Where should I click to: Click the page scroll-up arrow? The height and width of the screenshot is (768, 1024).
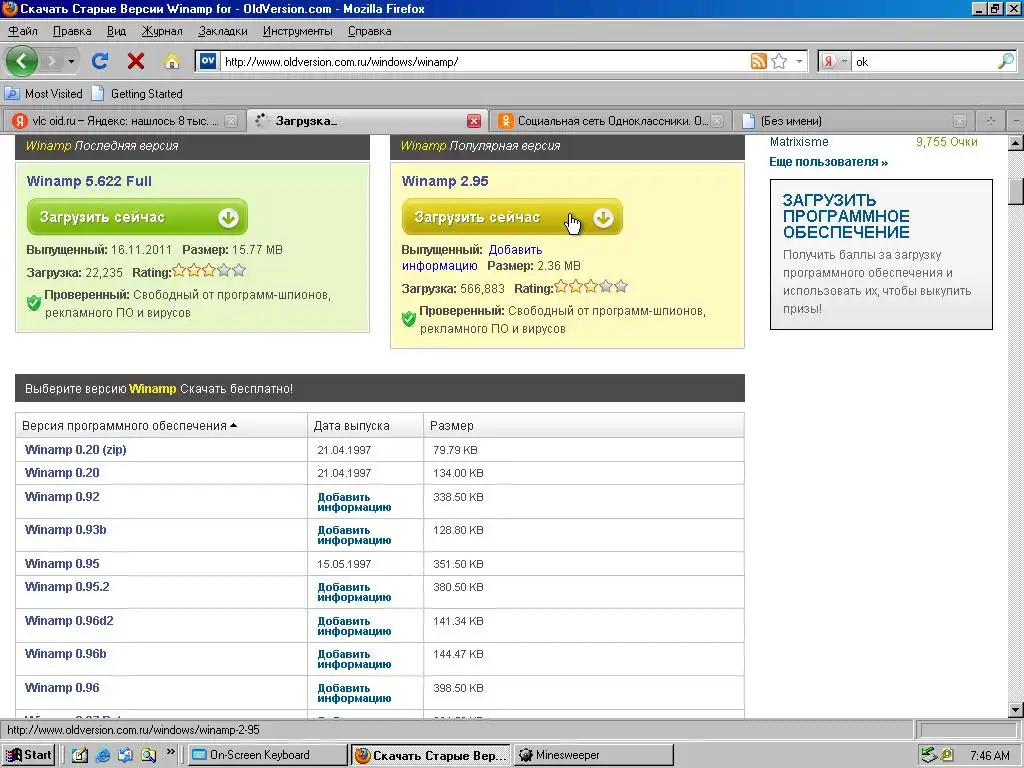(x=1016, y=142)
